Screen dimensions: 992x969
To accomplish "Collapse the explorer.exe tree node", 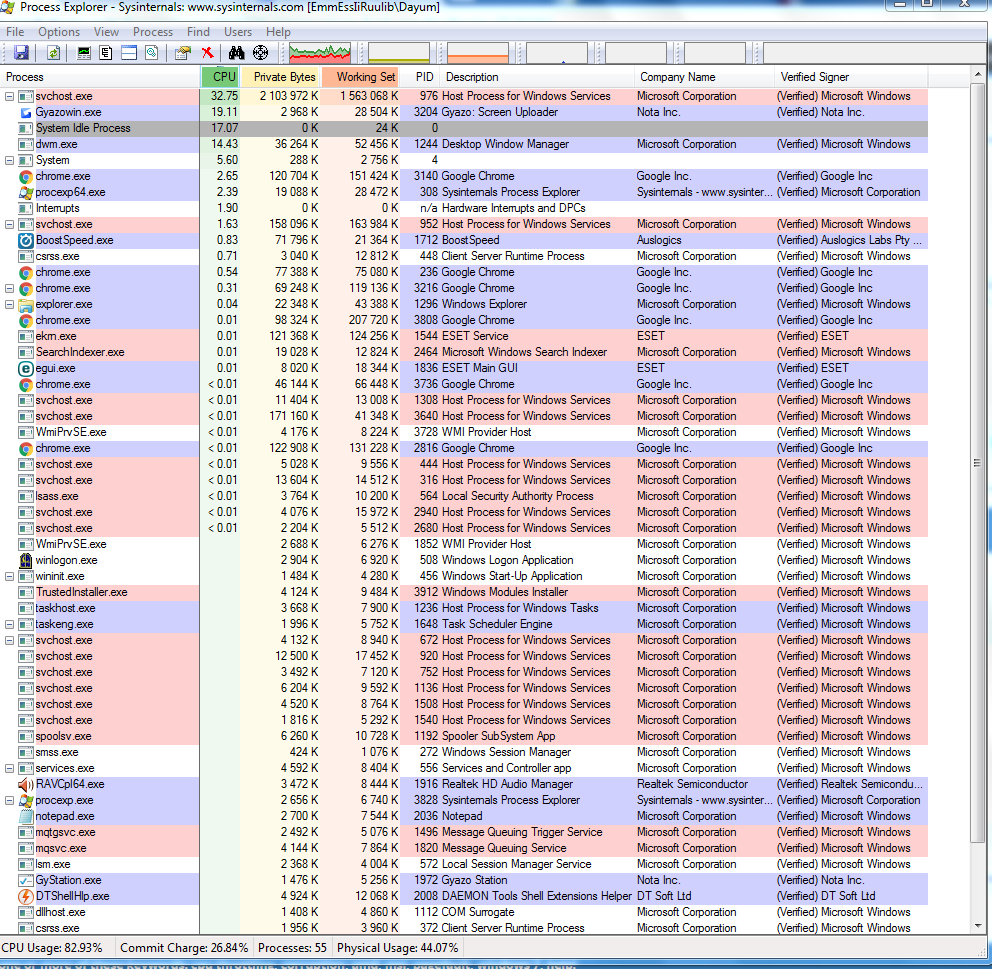I will click(x=9, y=304).
